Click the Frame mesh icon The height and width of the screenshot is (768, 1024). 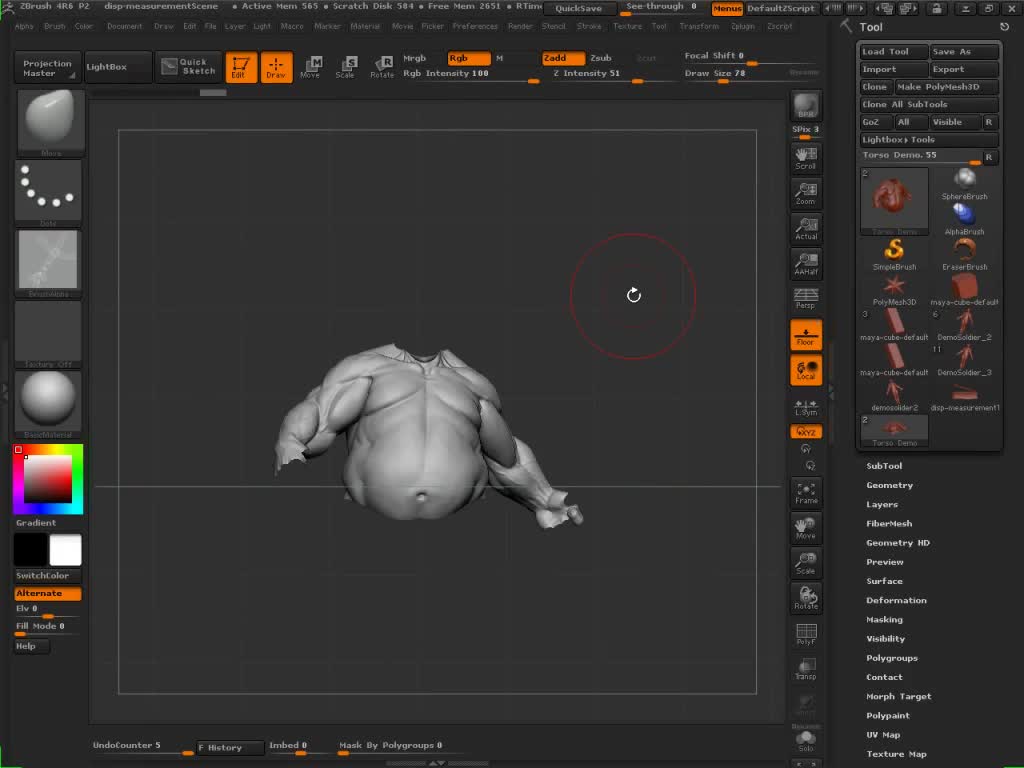pos(806,493)
